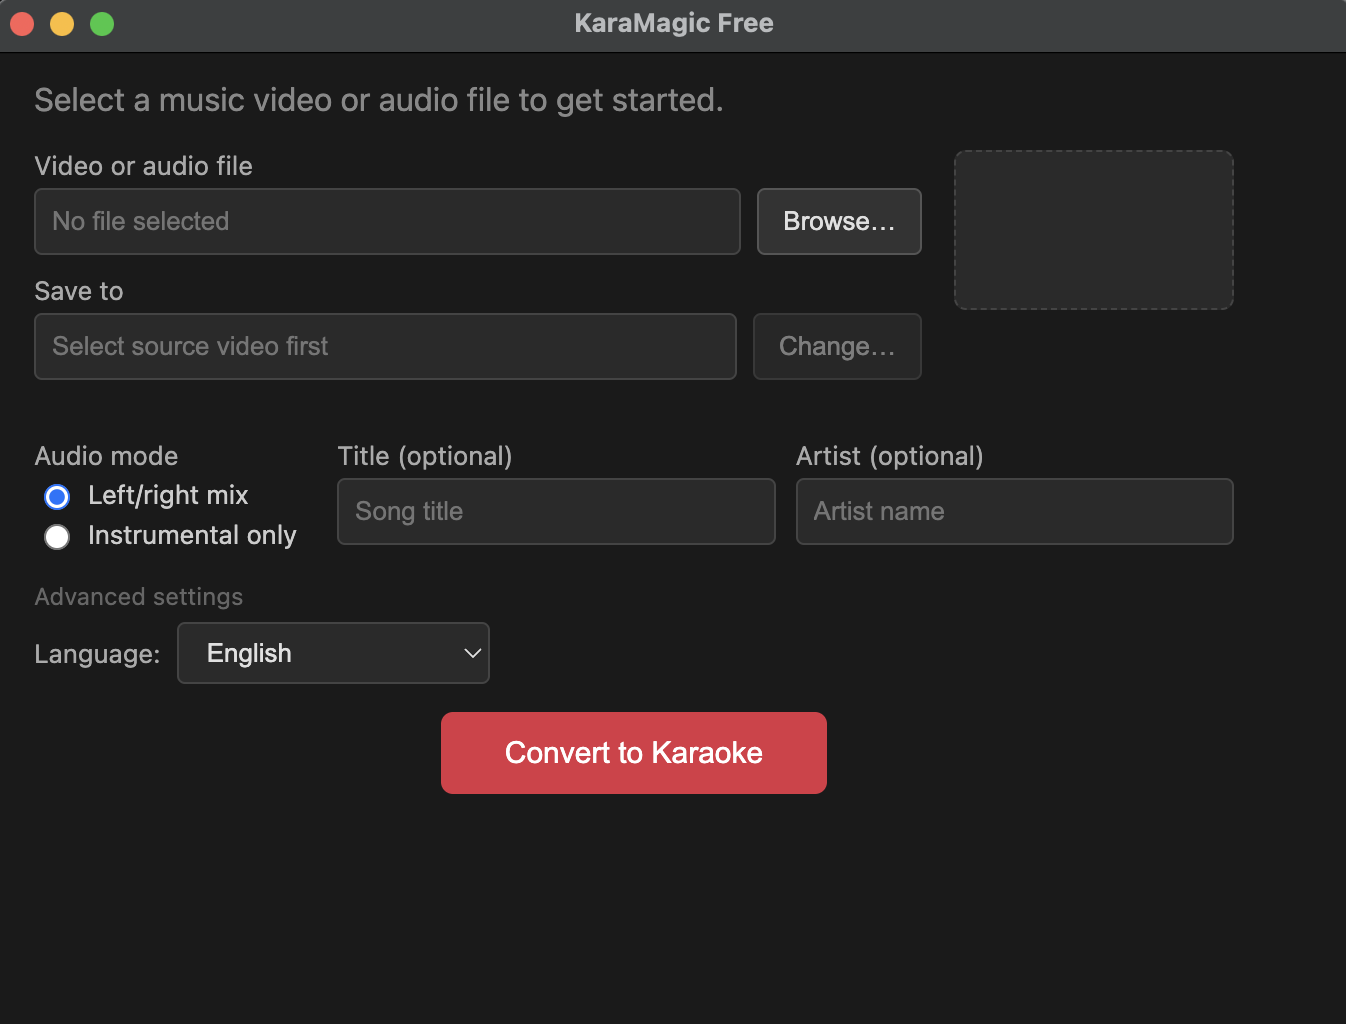
Task: Click the Video or audio file label
Action: click(143, 166)
